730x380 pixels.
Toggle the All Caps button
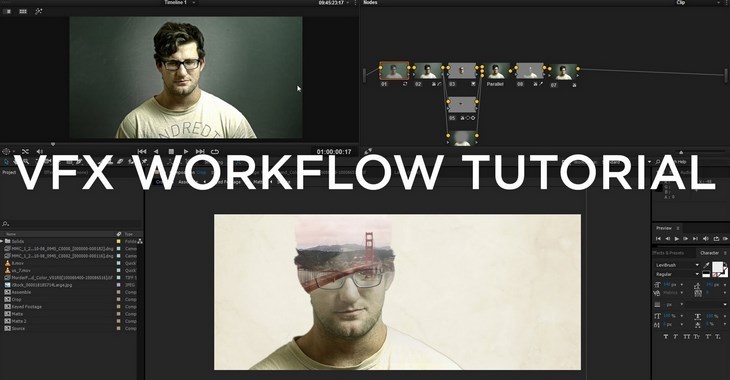687,336
